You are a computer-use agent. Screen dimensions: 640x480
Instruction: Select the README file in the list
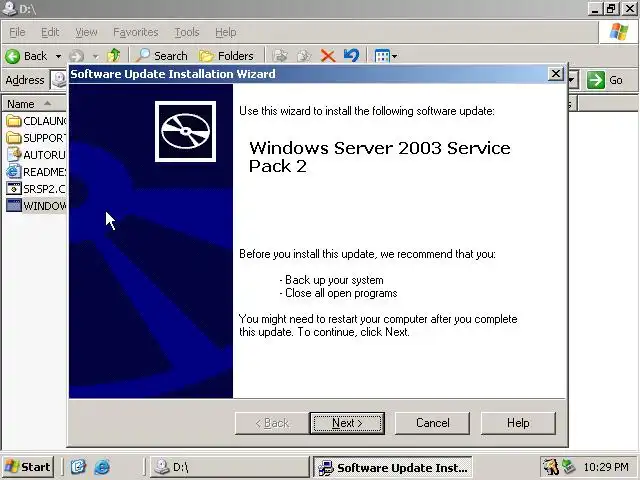(x=37, y=172)
